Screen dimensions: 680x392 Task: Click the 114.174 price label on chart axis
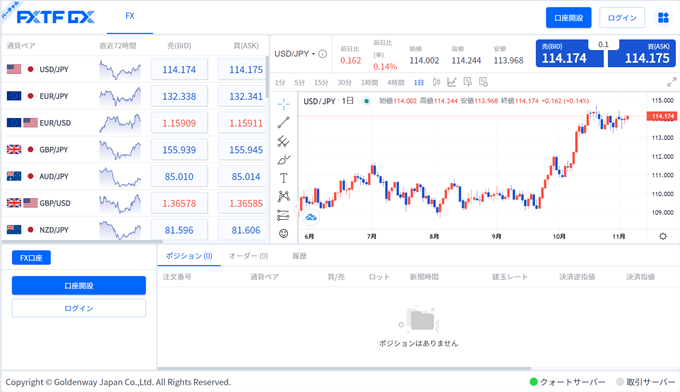(661, 116)
